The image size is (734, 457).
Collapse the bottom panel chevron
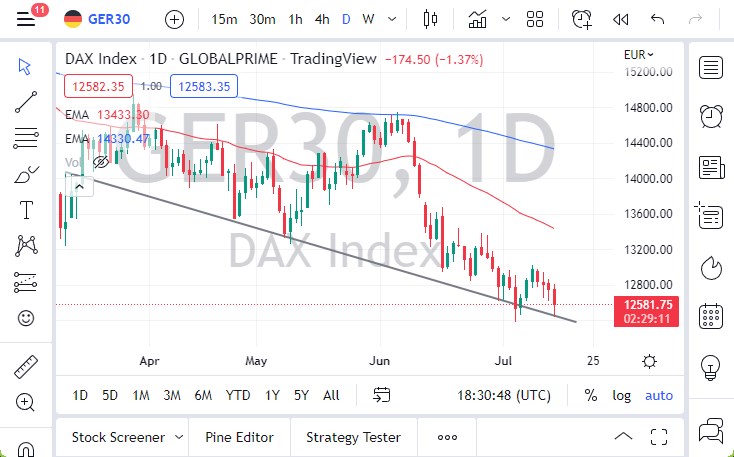tap(623, 437)
